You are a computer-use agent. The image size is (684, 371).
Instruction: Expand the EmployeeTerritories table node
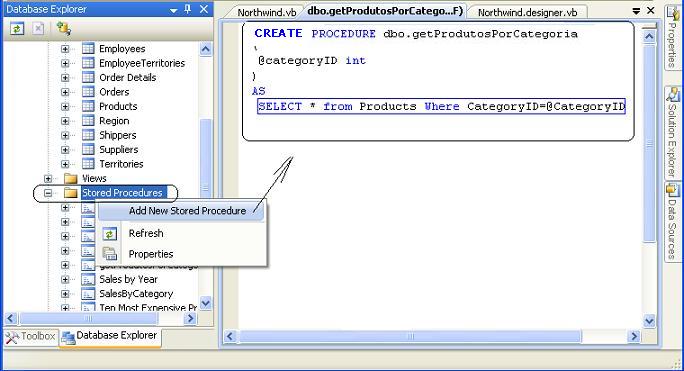coord(65,63)
